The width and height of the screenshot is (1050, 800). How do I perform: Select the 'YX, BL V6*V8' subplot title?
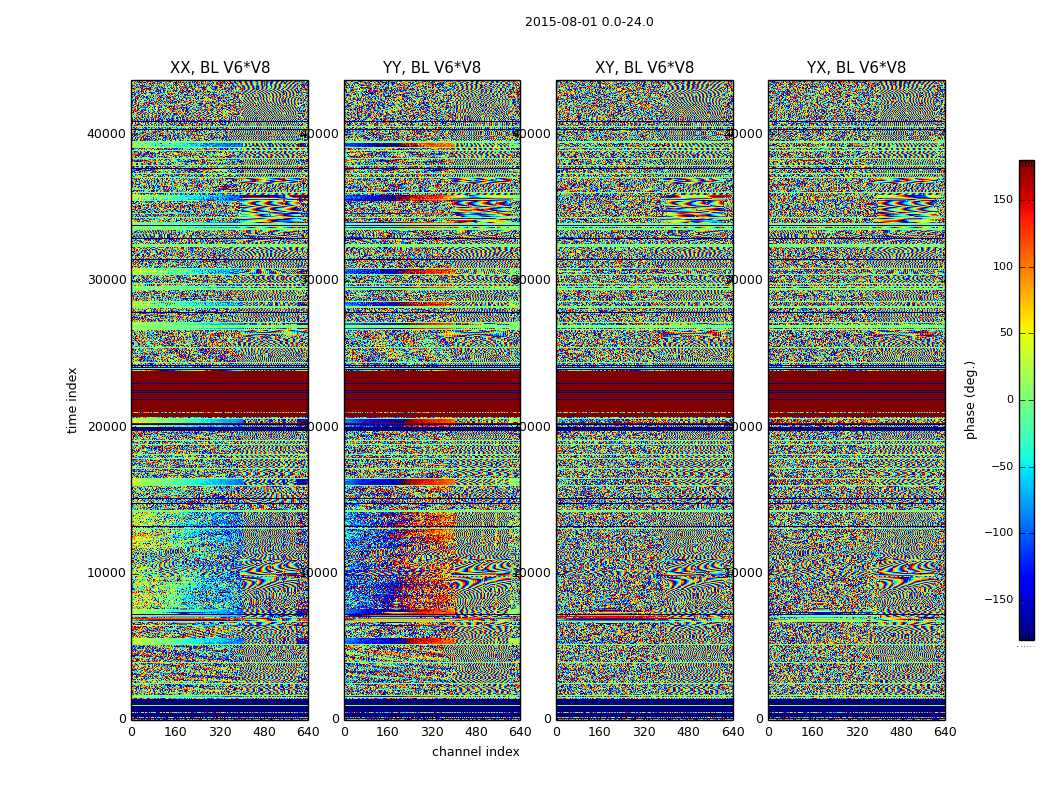point(856,68)
